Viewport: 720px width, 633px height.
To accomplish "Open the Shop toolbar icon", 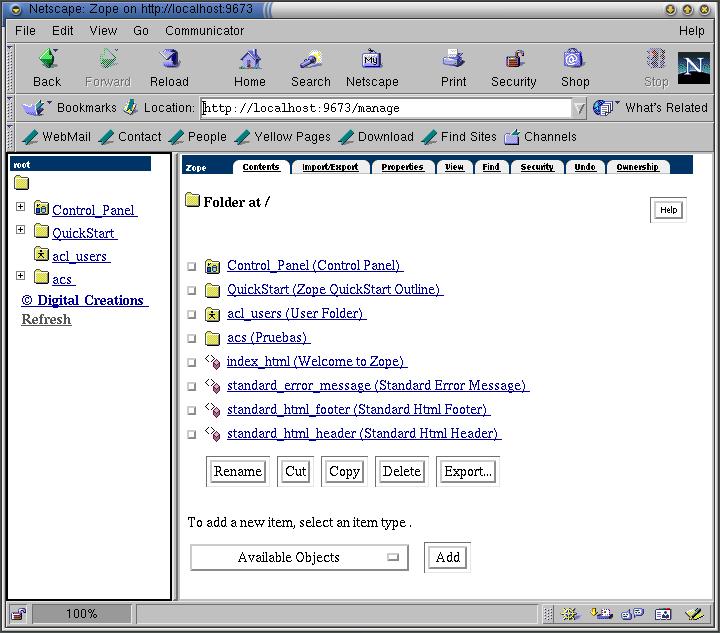I will click(574, 59).
